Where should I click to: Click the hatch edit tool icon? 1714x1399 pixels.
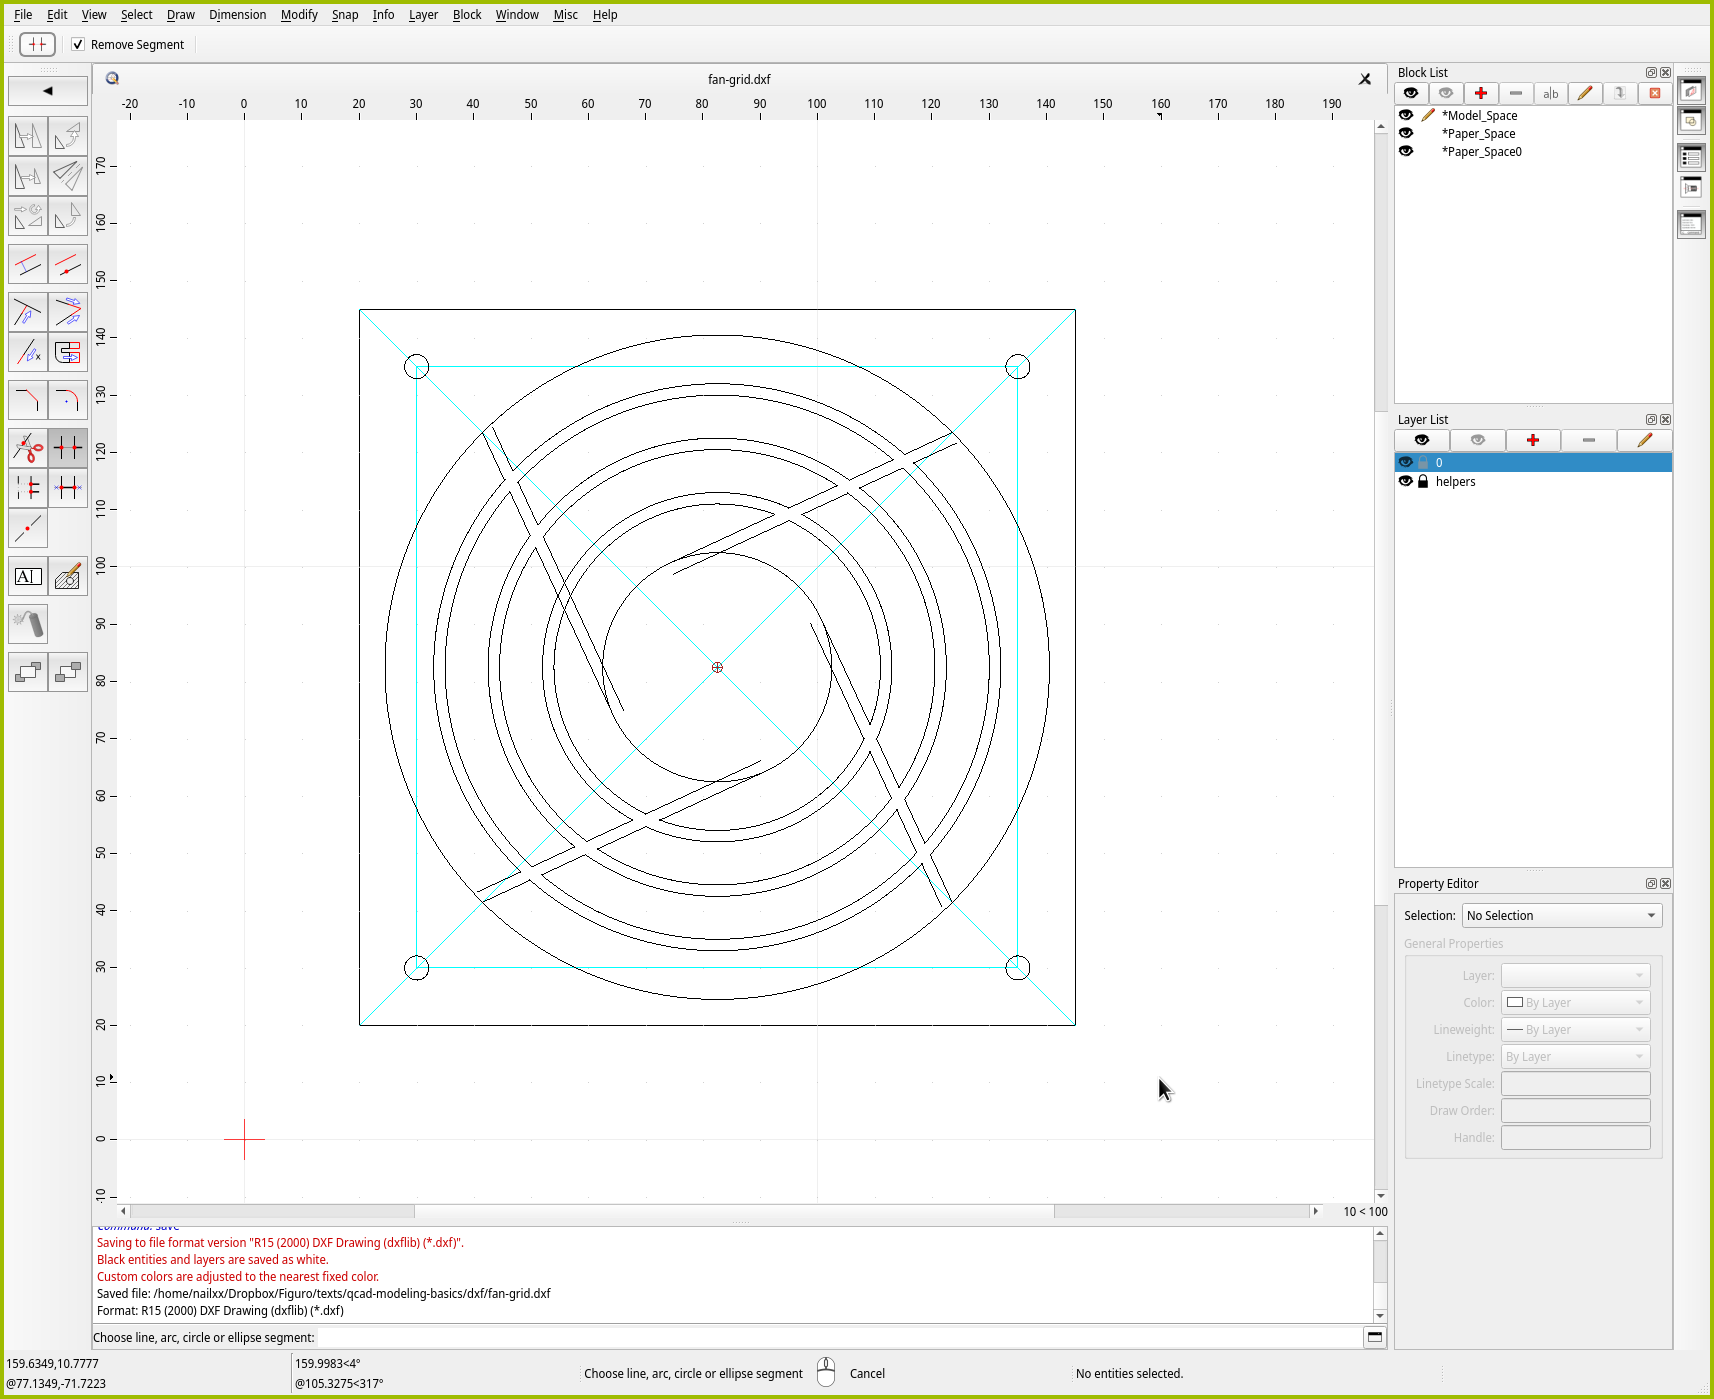(67, 577)
